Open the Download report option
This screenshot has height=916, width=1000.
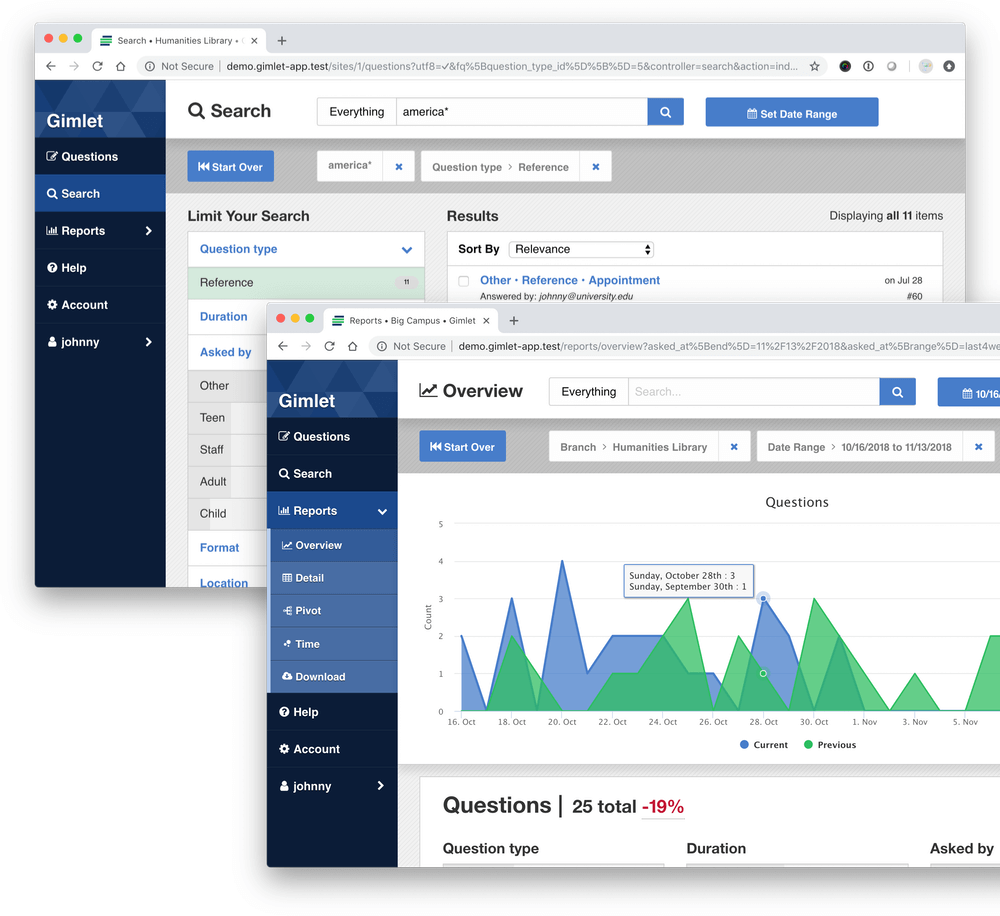click(x=334, y=677)
